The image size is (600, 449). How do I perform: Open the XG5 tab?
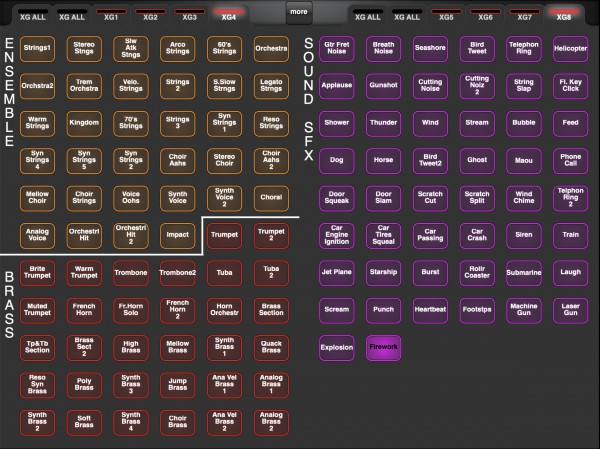(x=446, y=15)
